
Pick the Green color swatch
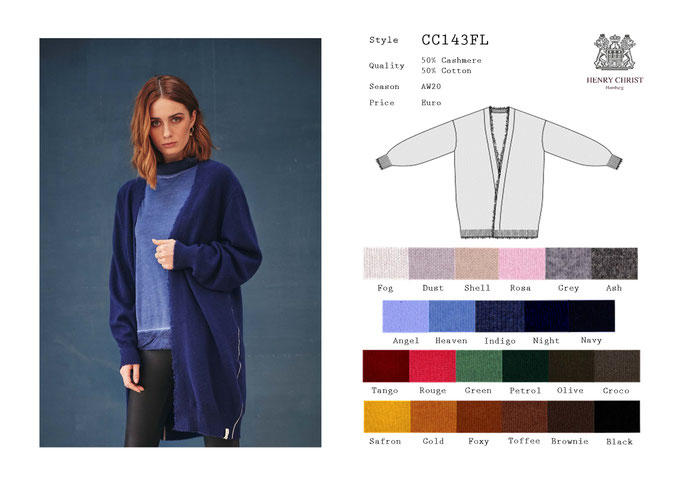click(x=479, y=366)
